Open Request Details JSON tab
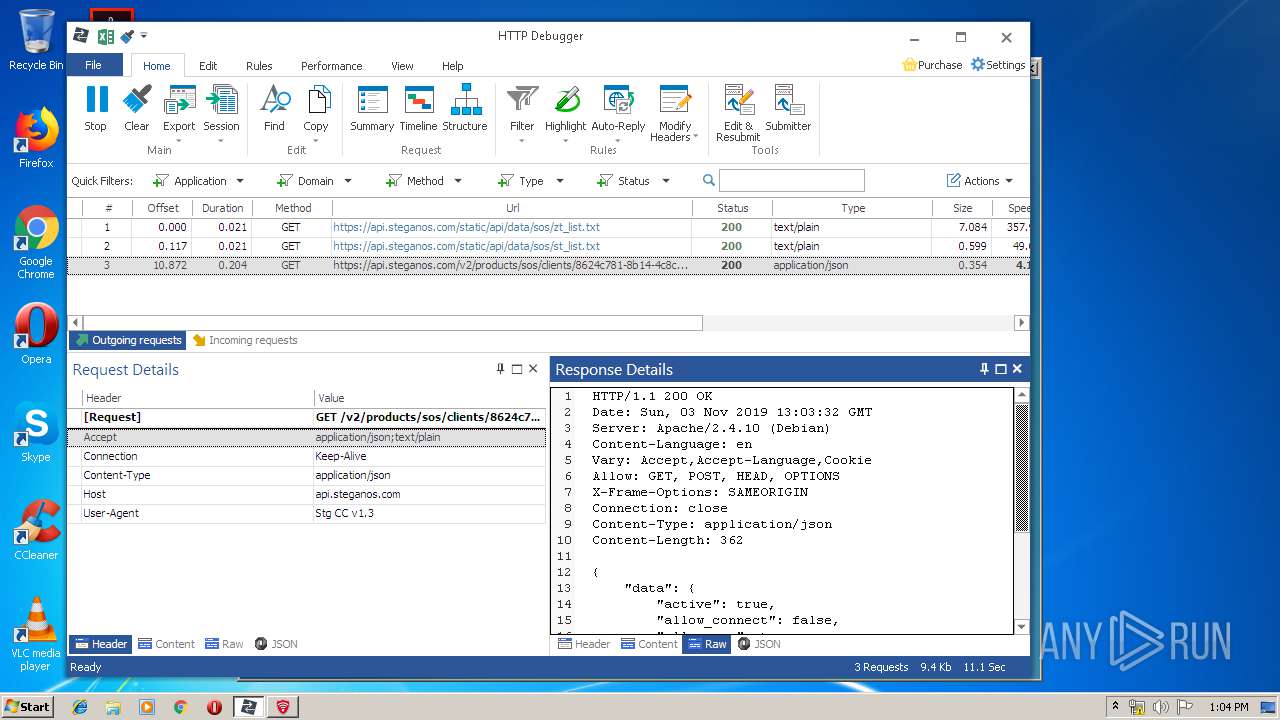Screen dimensions: 1280x720 (x=276, y=644)
